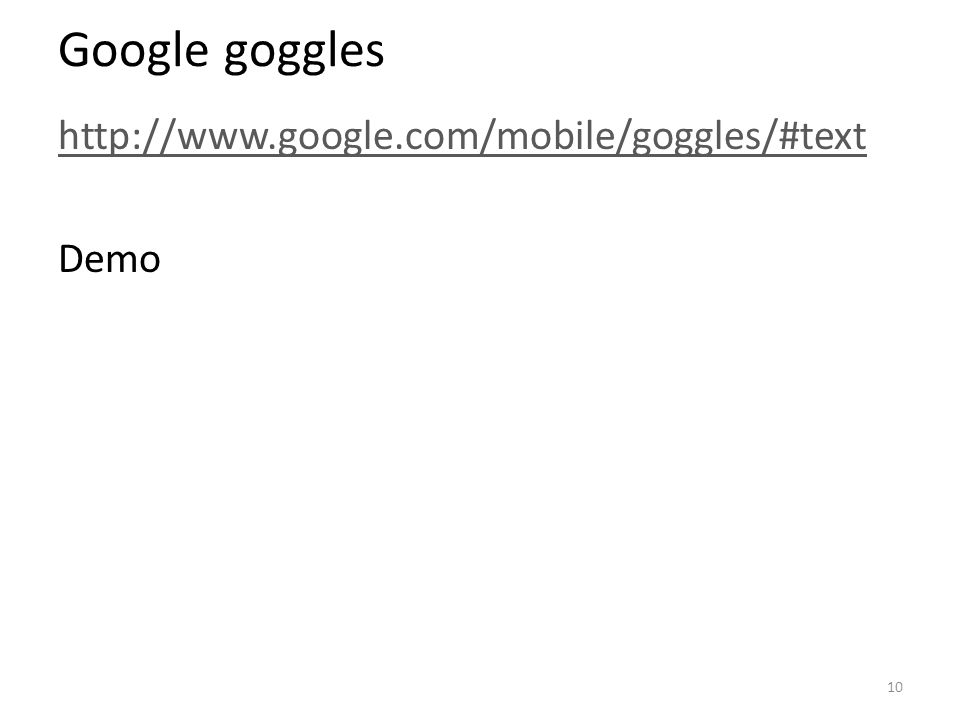Image resolution: width=960 pixels, height=720 pixels.
Task: Click 'goggles' segment within the URL
Action: tap(696, 137)
